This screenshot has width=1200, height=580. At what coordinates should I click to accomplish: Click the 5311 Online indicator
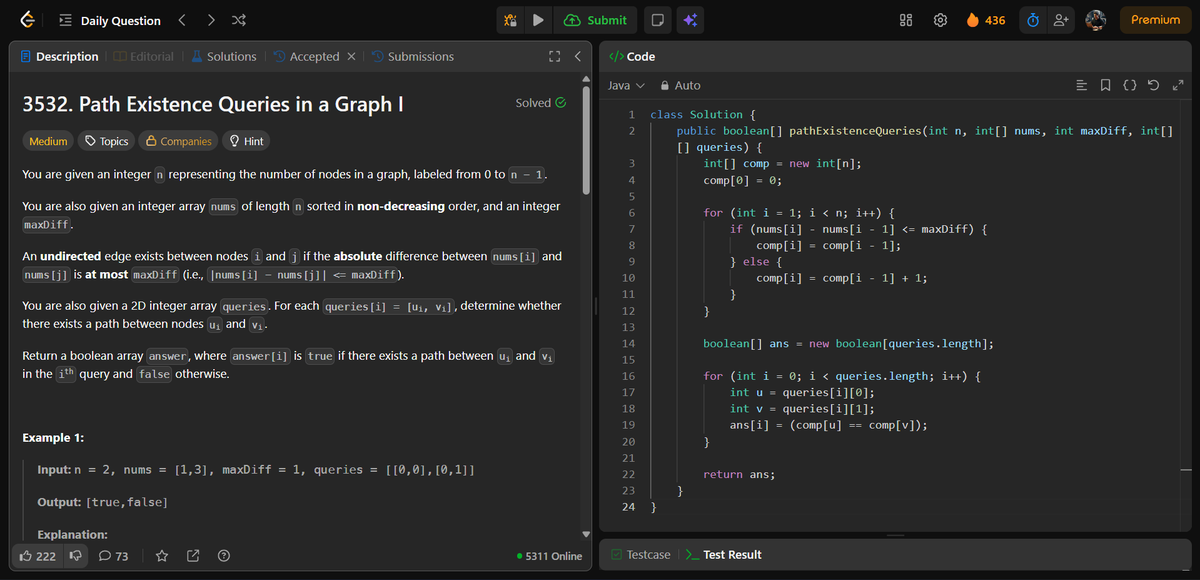tap(550, 556)
